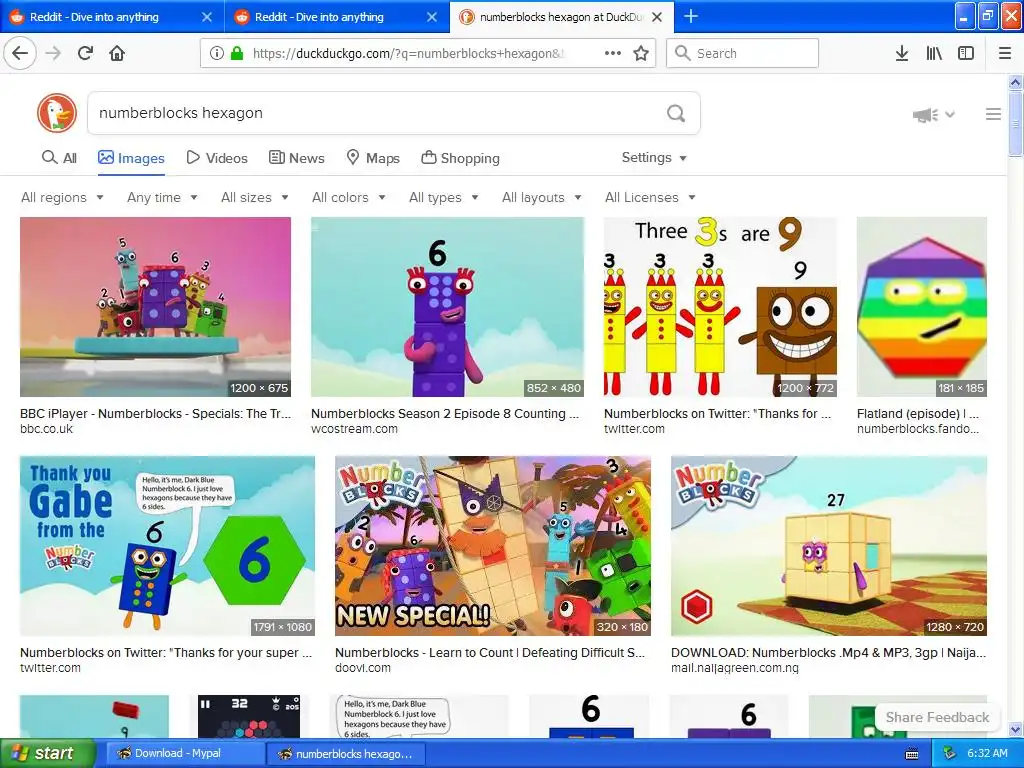The width and height of the screenshot is (1024, 768).
Task: Open the Downloads arrow icon
Action: [x=902, y=53]
